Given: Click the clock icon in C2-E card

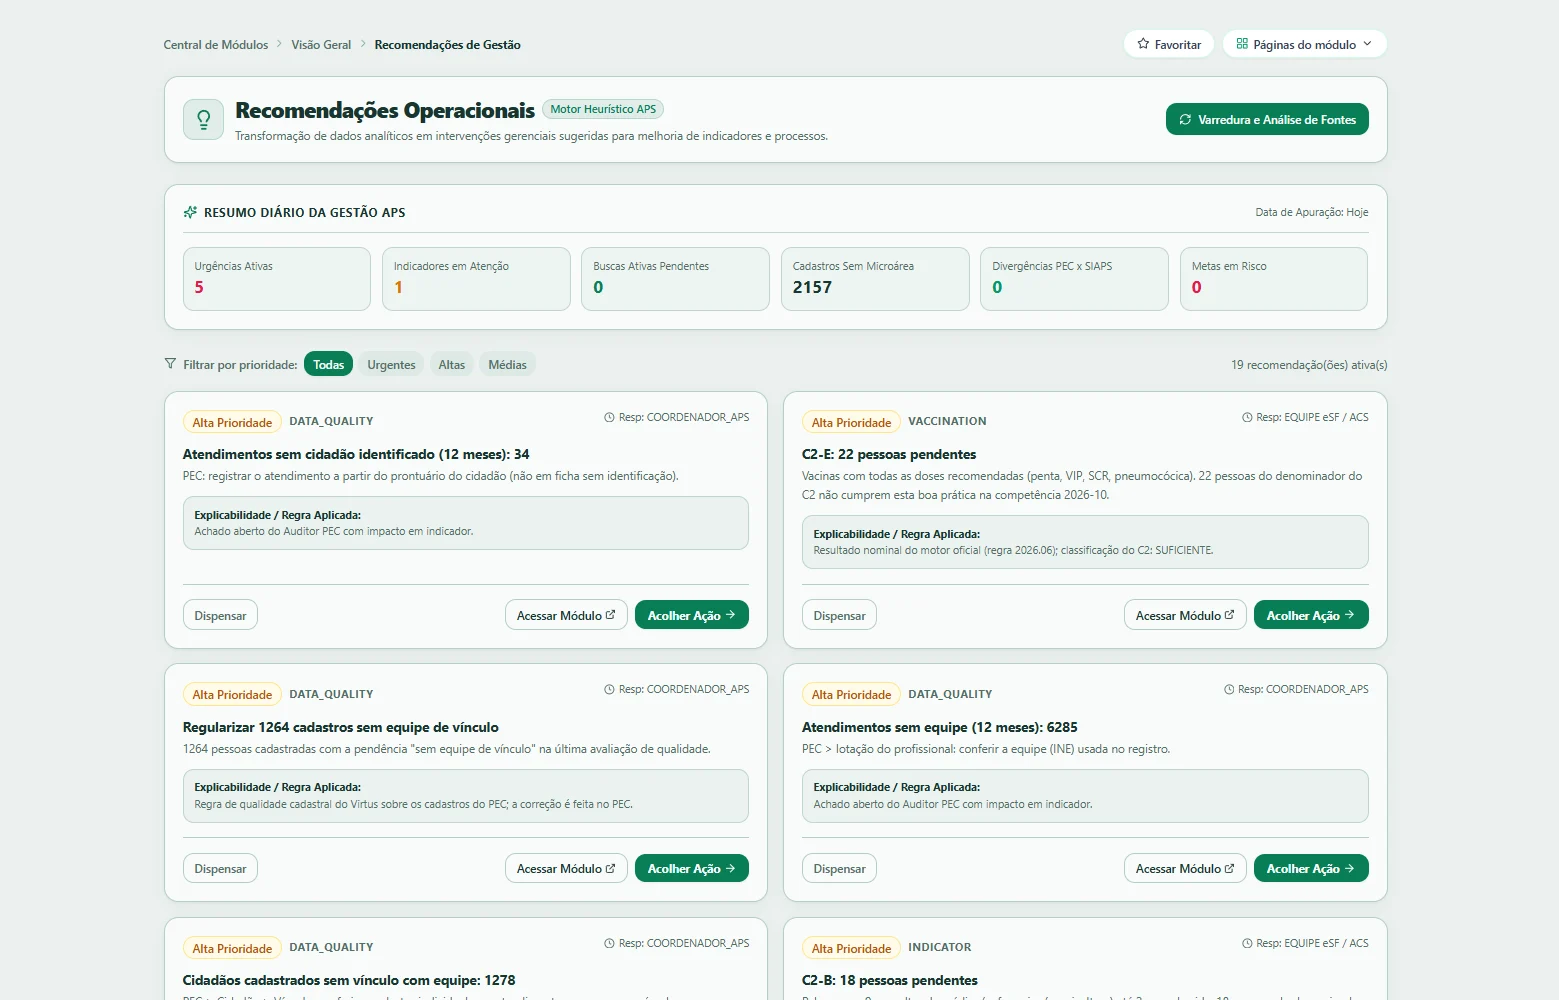Looking at the screenshot, I should point(1247,417).
